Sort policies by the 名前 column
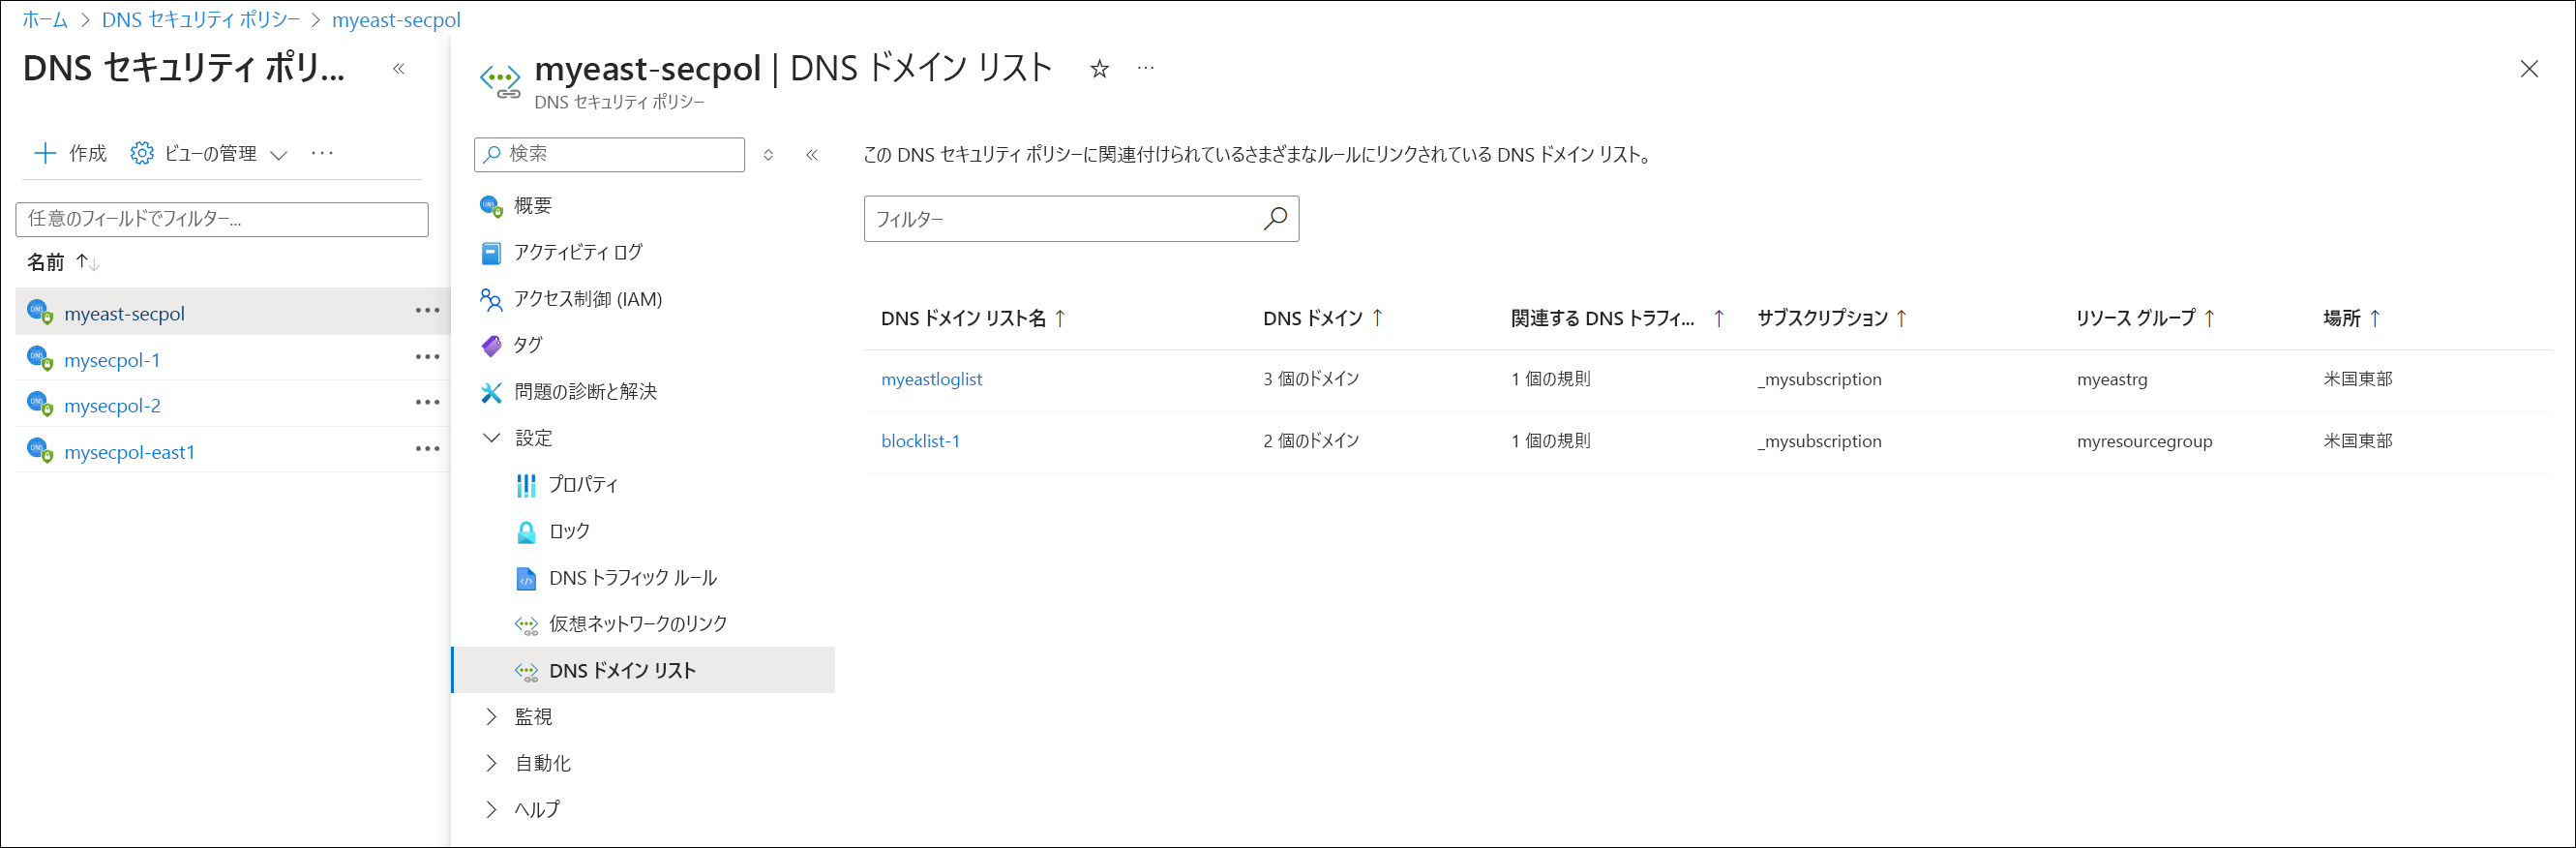 coord(62,262)
